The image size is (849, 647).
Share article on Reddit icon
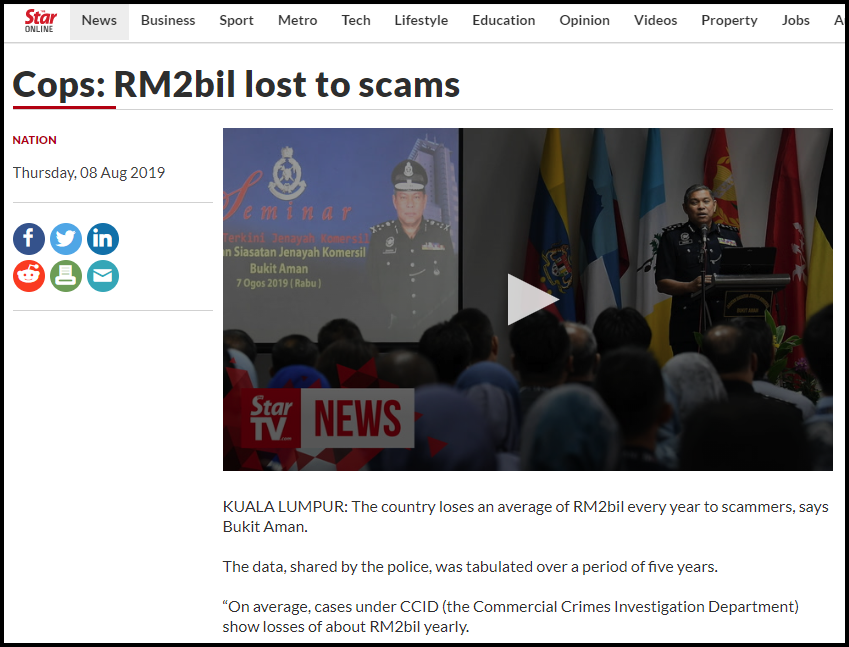click(x=29, y=276)
